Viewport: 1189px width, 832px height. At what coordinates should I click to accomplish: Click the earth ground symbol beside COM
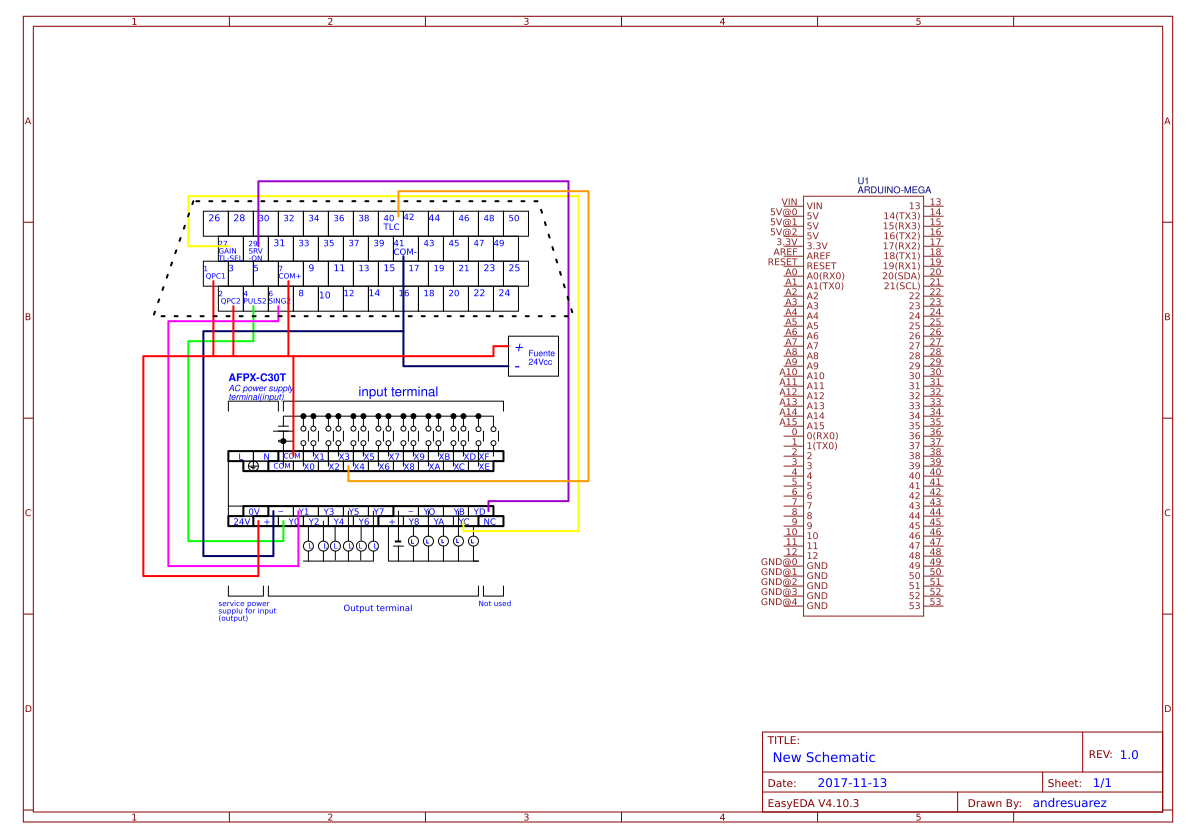coord(252,466)
